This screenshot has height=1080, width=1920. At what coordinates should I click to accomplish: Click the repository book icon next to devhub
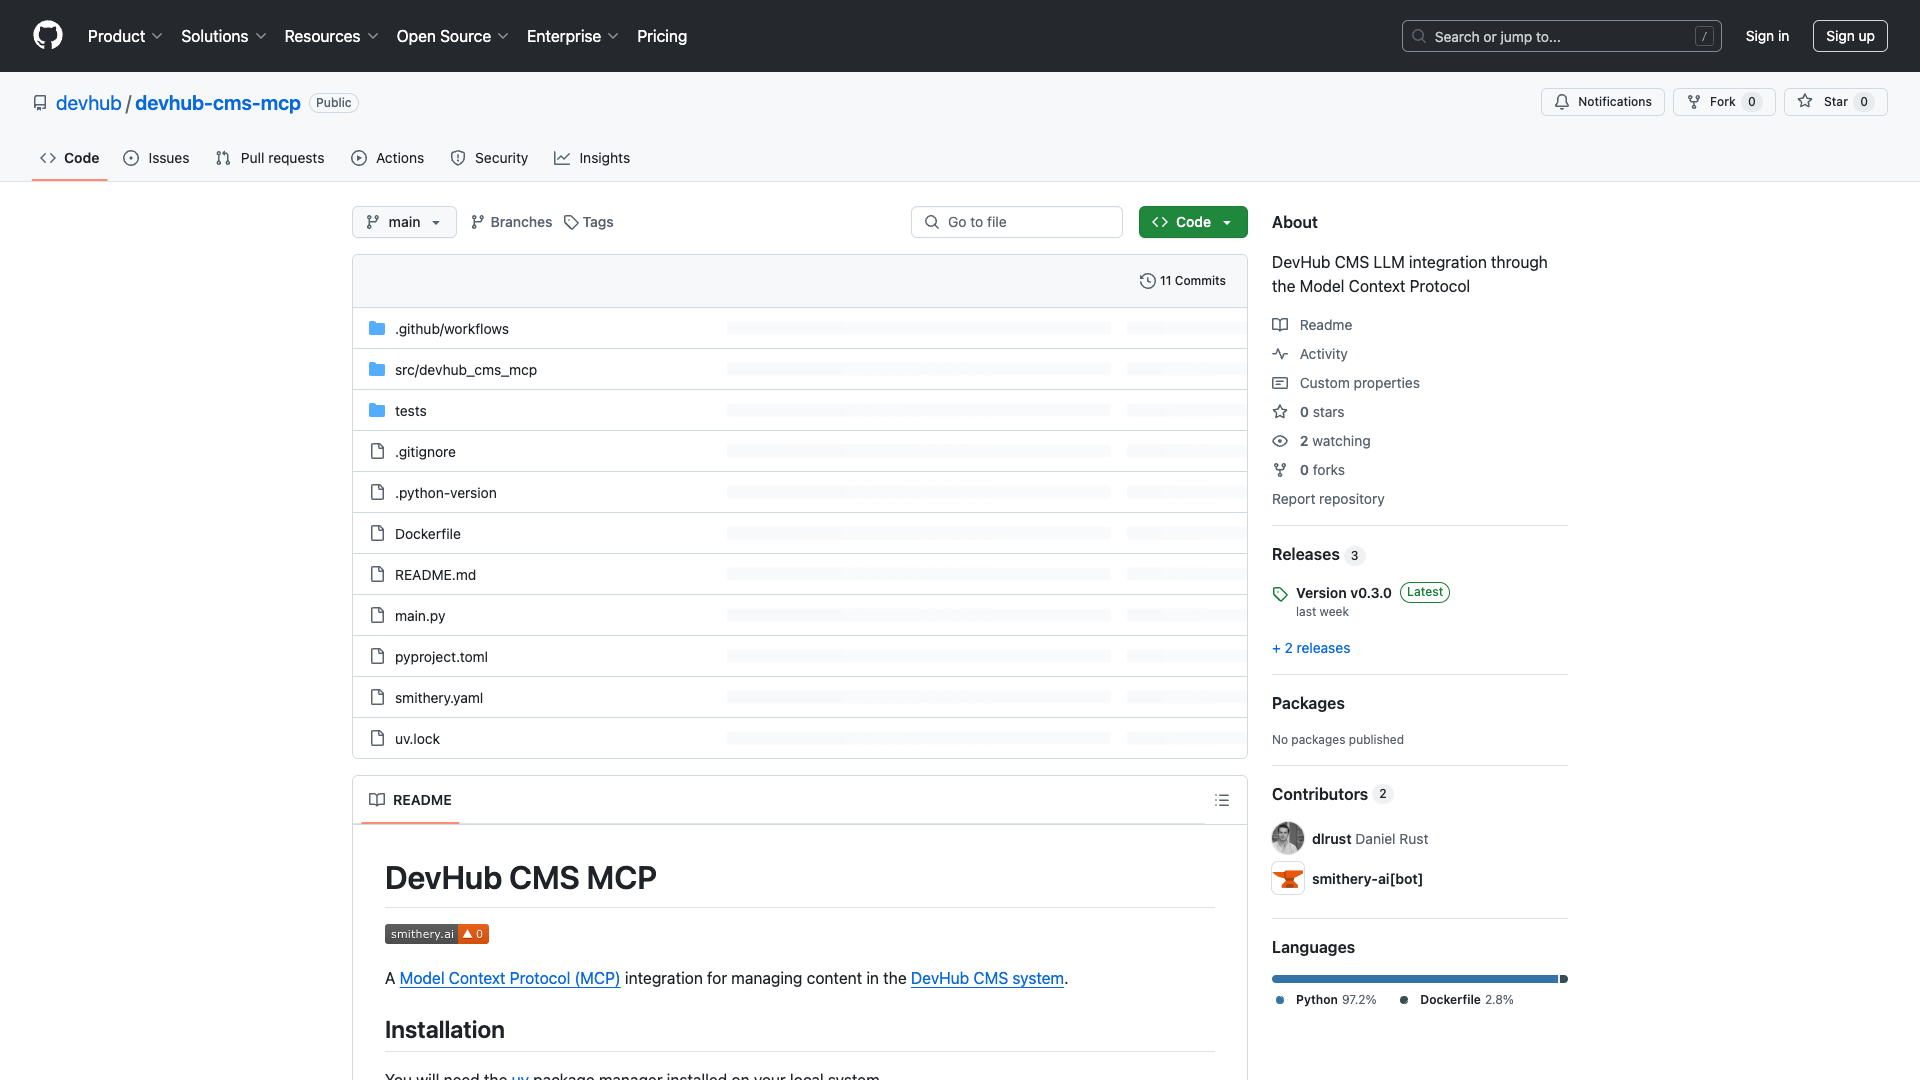click(x=39, y=102)
